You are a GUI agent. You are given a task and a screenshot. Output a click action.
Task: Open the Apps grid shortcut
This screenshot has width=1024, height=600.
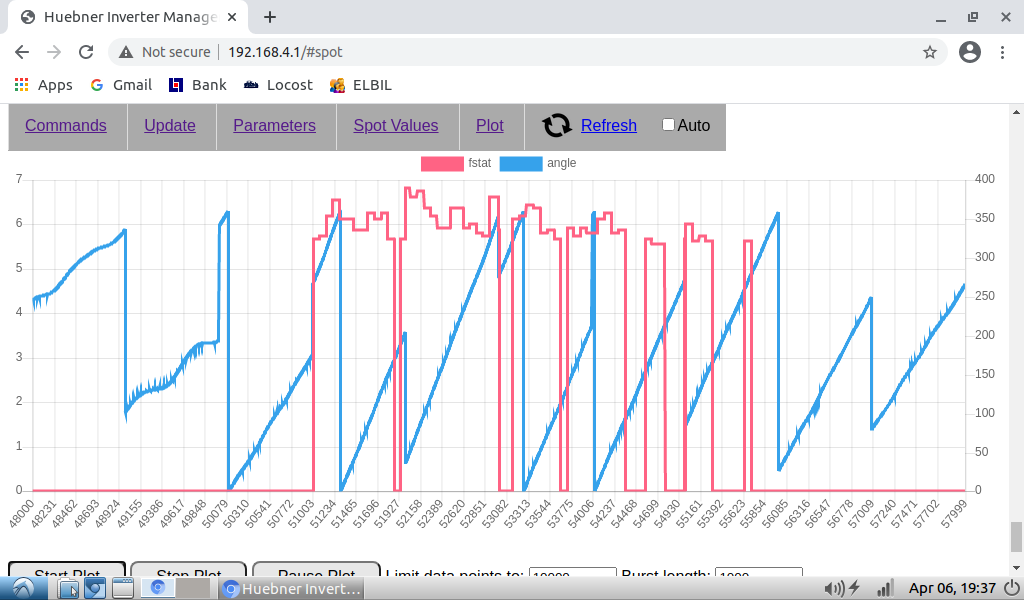(x=43, y=85)
